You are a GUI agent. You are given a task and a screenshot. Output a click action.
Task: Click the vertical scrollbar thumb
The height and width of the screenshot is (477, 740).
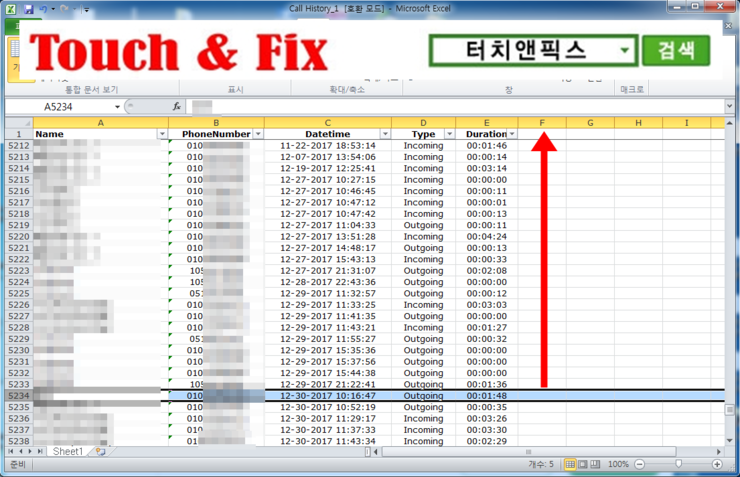coord(730,410)
